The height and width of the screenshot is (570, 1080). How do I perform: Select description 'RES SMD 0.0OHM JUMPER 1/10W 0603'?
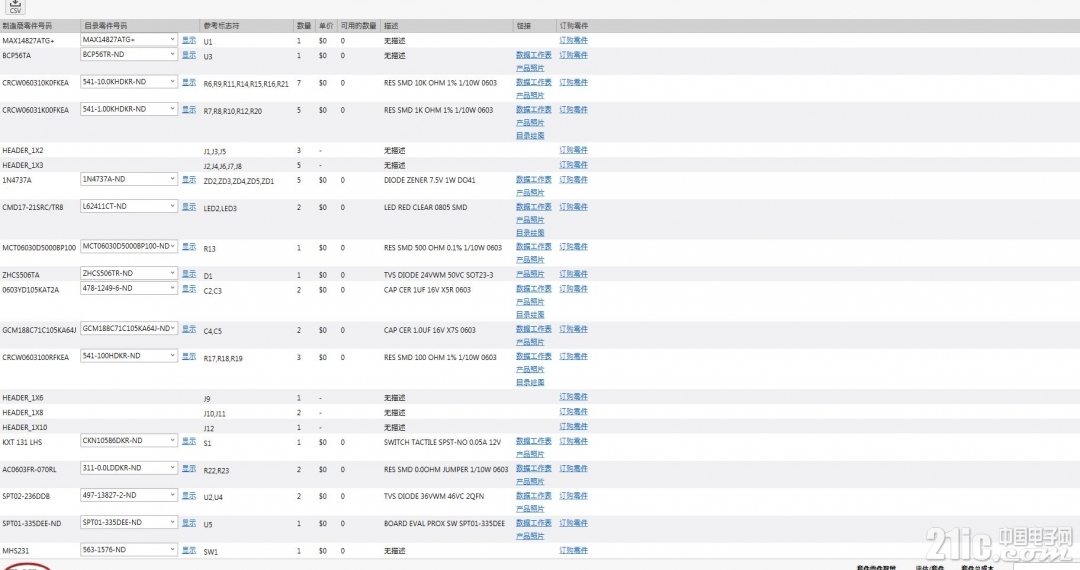[x=446, y=469]
